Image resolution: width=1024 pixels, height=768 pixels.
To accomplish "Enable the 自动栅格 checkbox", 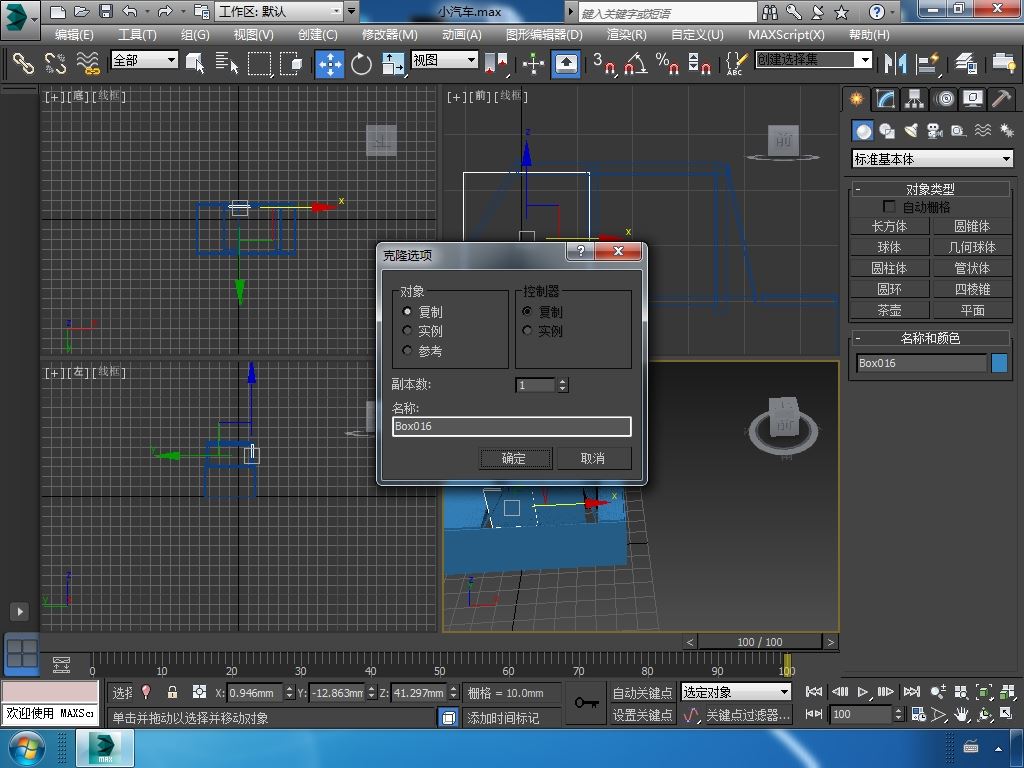I will tap(889, 207).
